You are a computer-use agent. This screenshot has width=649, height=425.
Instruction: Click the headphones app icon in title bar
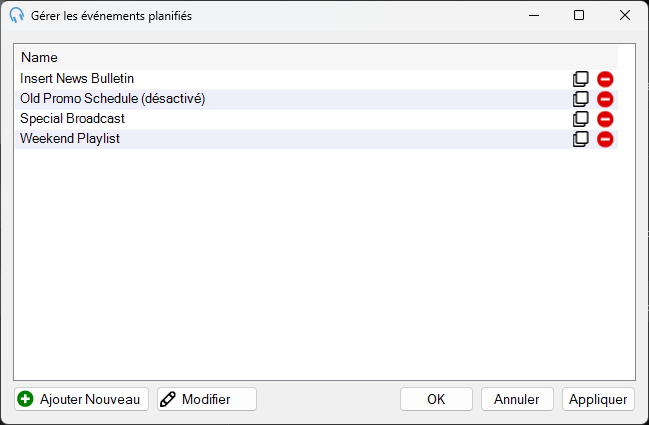[x=17, y=15]
